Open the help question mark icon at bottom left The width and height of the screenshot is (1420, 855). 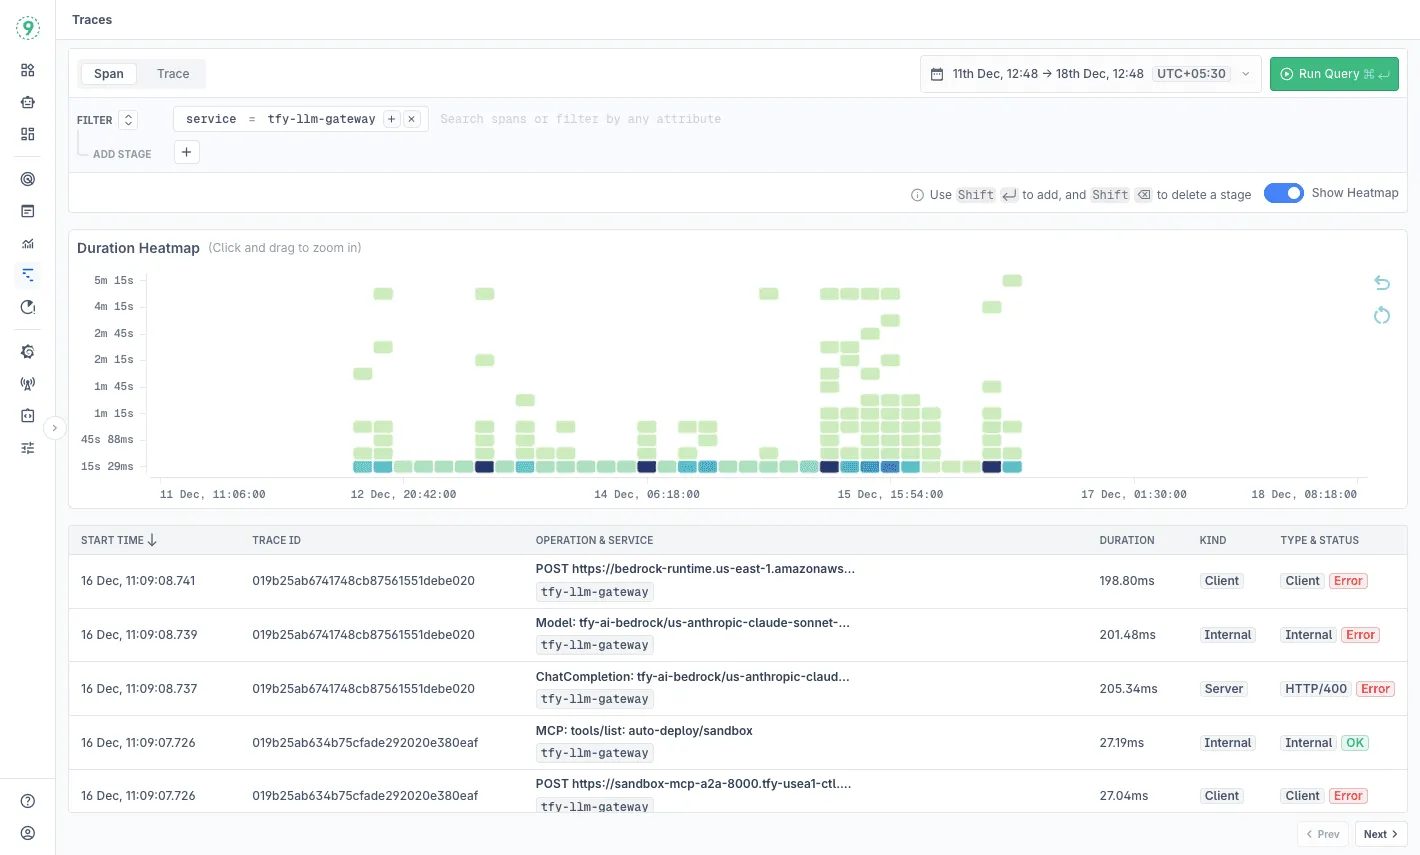pos(27,800)
